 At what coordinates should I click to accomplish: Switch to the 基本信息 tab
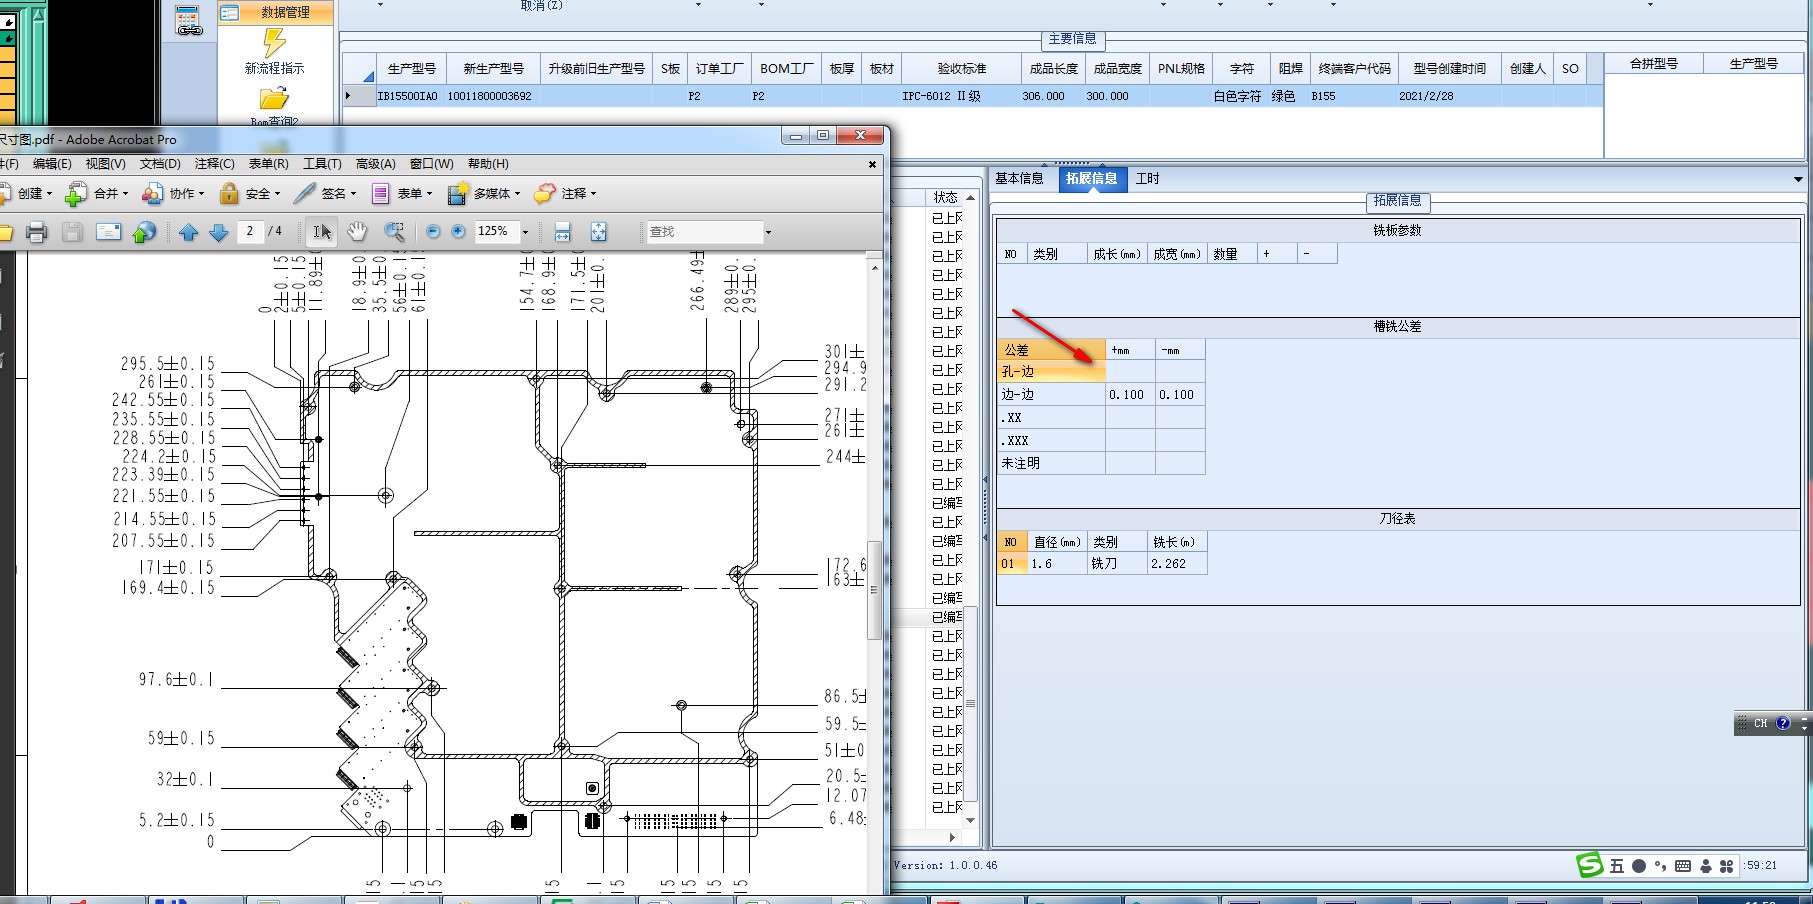click(1019, 179)
